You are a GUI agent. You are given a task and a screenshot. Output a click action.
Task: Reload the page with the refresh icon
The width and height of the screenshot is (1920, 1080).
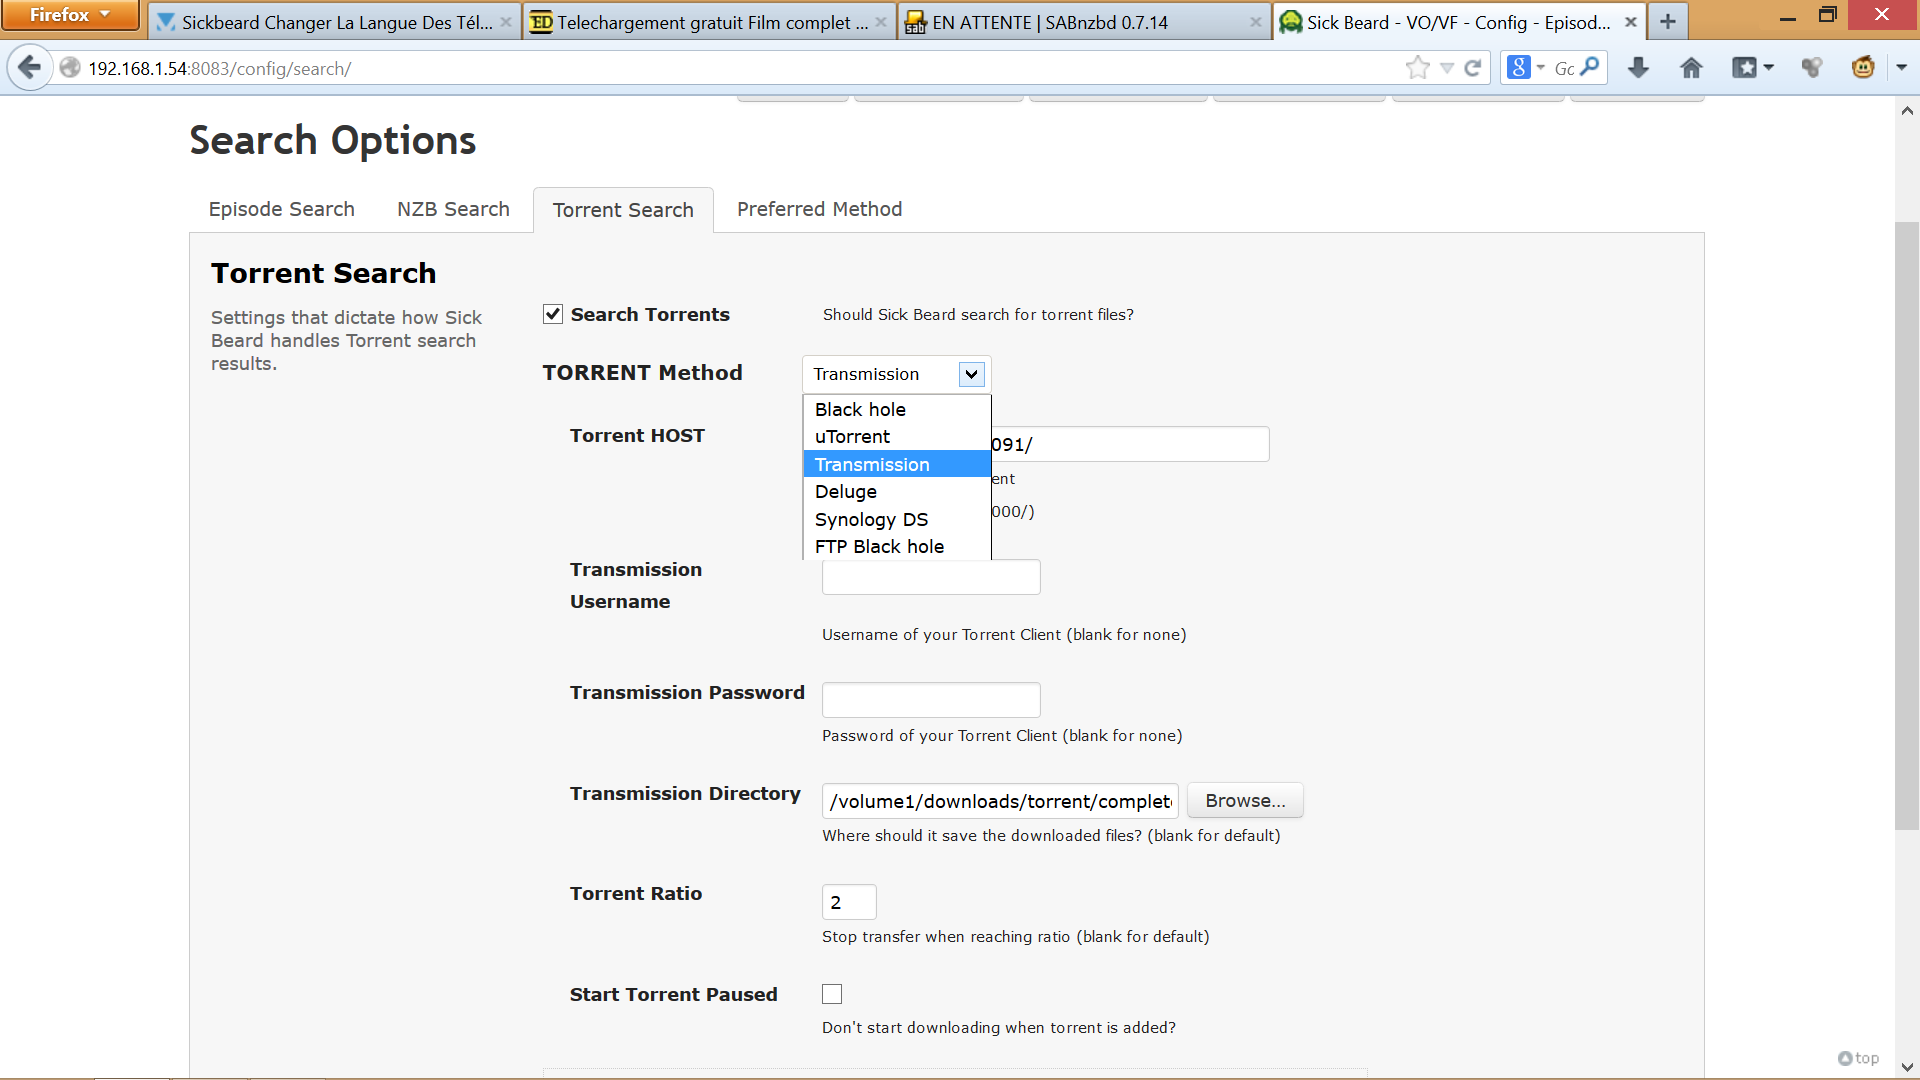coord(1472,68)
